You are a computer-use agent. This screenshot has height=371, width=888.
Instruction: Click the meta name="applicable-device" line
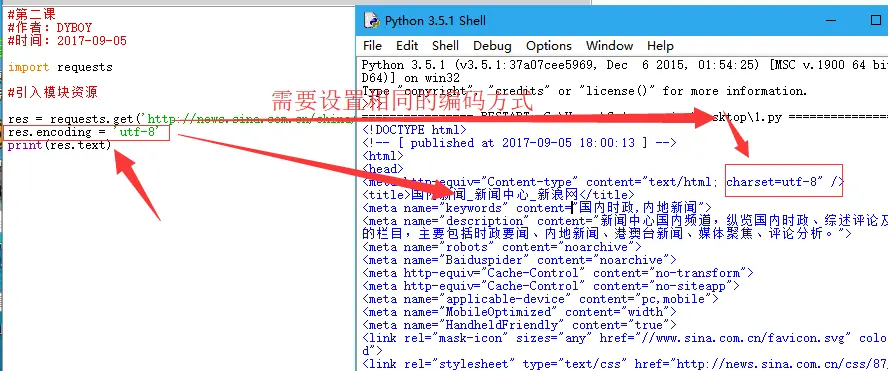[x=540, y=299]
